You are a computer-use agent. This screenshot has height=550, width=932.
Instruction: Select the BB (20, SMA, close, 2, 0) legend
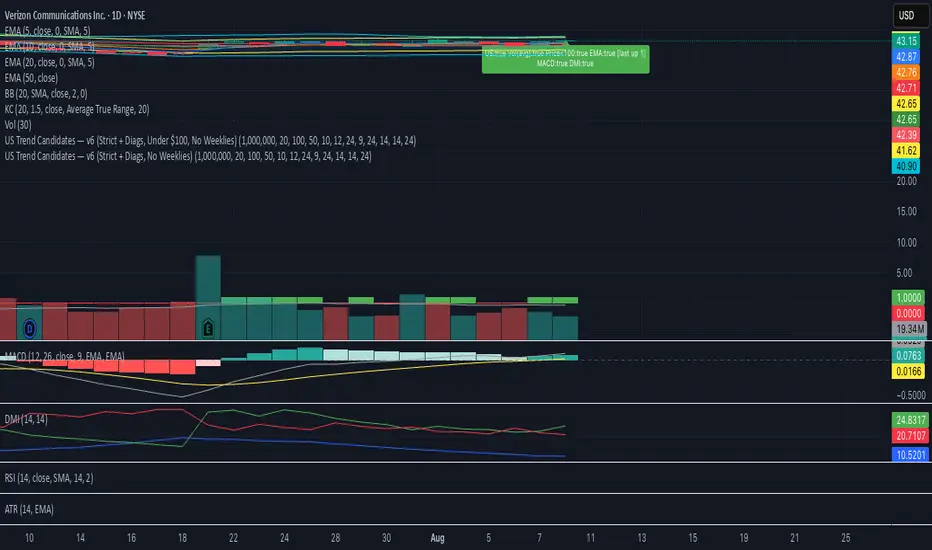46,93
